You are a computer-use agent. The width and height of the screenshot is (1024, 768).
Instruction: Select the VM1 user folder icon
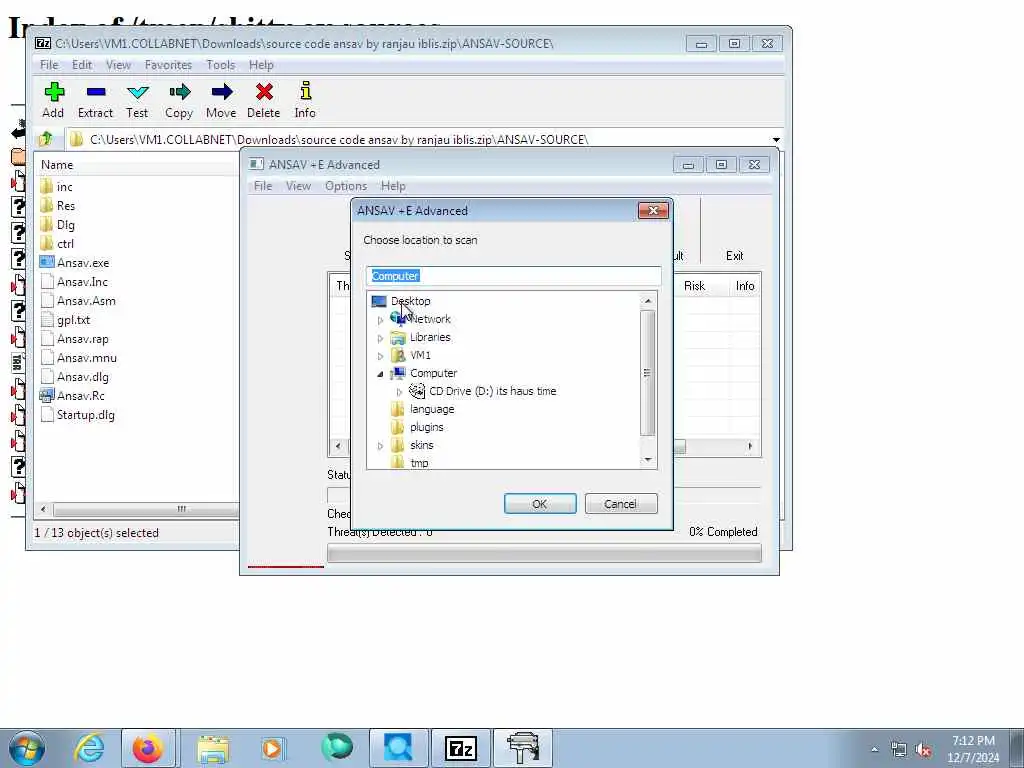point(398,355)
